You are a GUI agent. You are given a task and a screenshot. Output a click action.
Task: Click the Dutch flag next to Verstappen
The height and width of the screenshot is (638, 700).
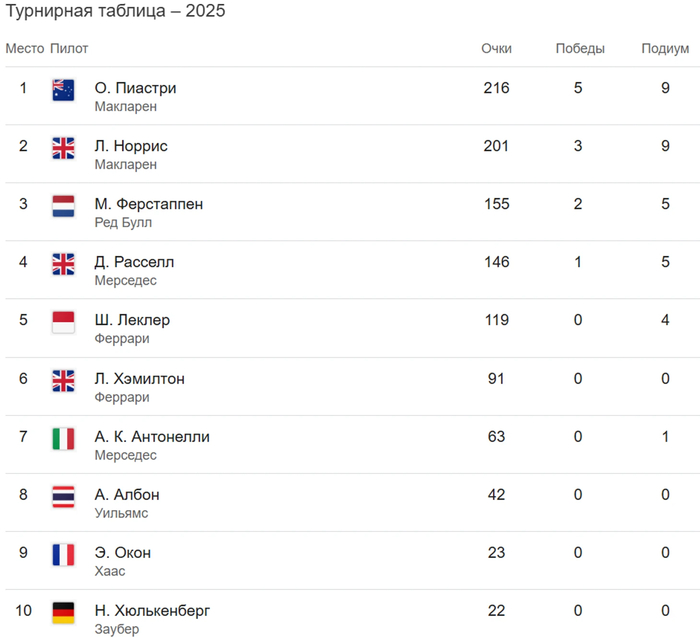(63, 206)
